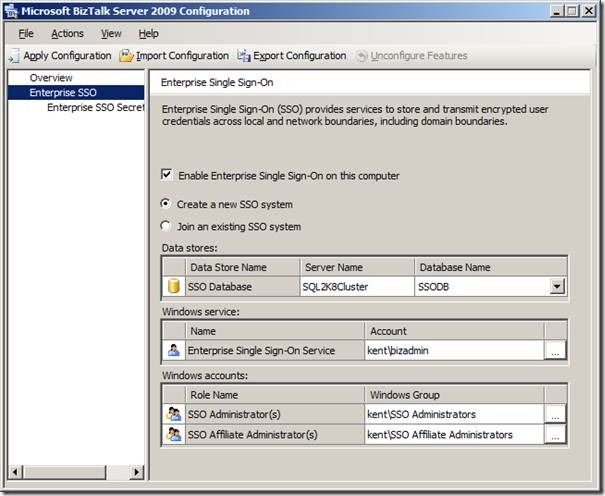
Task: Click the SQL2K8Cluster server name cell
Action: click(x=357, y=287)
